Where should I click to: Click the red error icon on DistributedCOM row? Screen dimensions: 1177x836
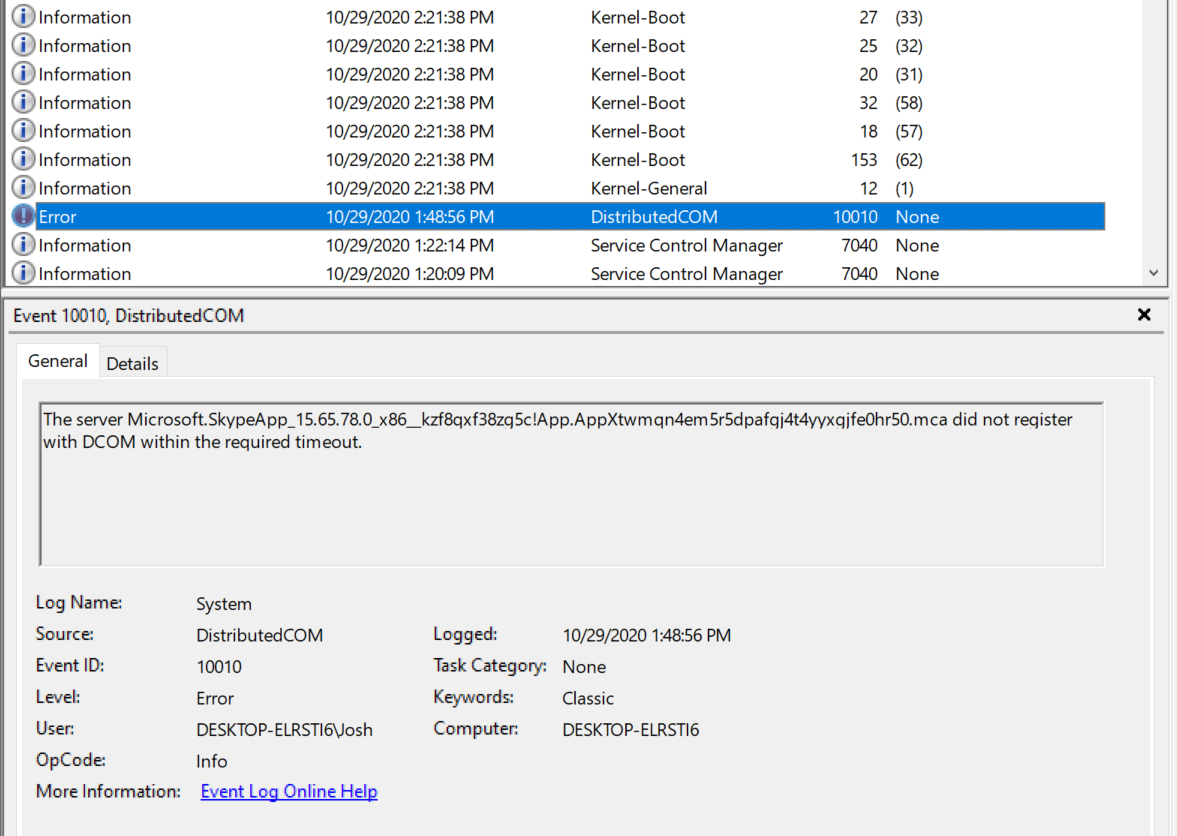point(23,217)
